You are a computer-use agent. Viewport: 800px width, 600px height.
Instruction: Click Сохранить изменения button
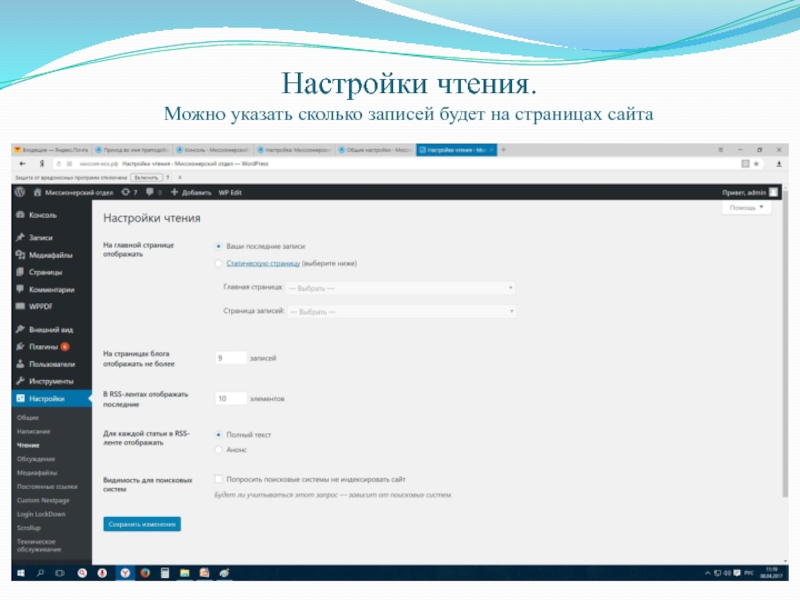click(142, 524)
